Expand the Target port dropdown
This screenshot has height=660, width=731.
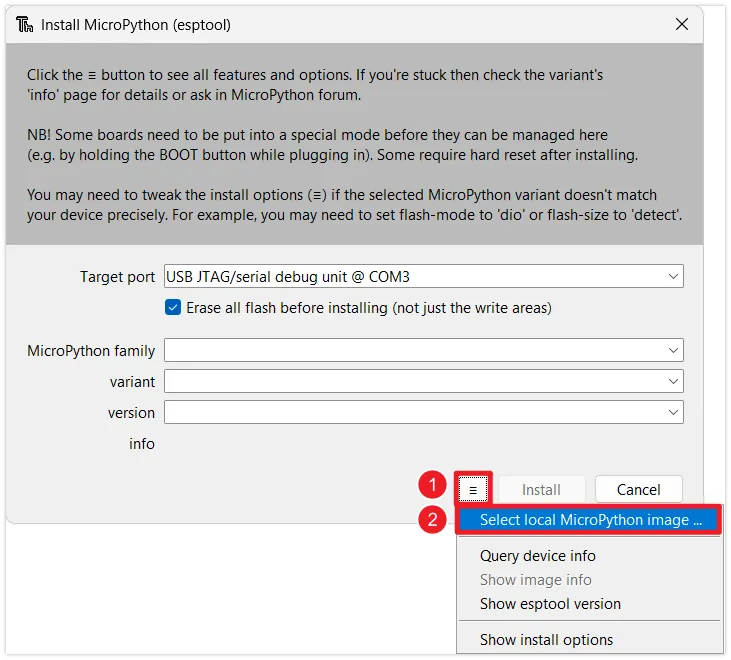(x=673, y=277)
